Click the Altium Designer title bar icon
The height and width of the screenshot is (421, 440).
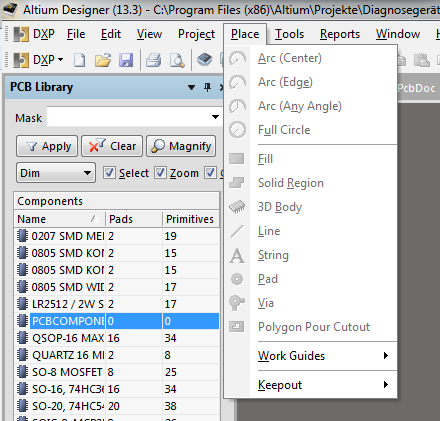click(x=10, y=9)
